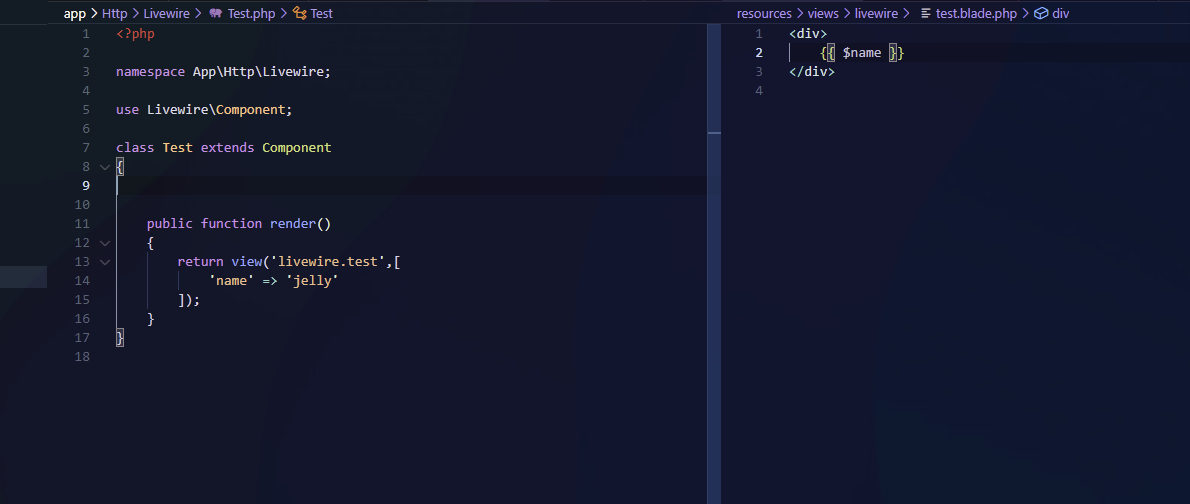Click 'return' keyword on line 13
The width and height of the screenshot is (1190, 504).
tap(200, 262)
